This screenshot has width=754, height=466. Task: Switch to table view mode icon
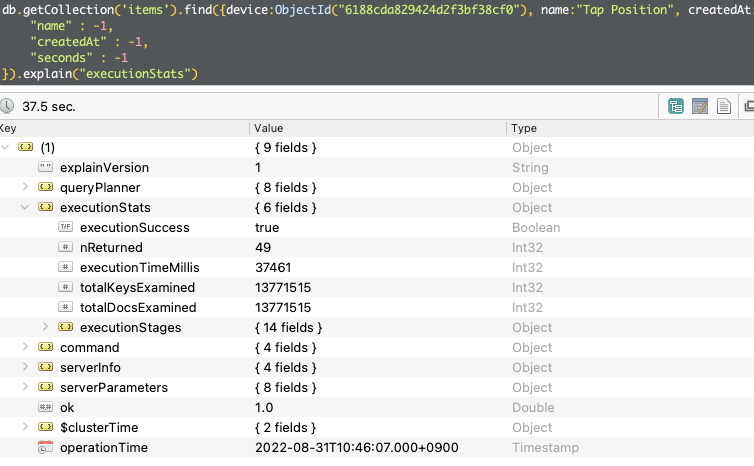[700, 106]
